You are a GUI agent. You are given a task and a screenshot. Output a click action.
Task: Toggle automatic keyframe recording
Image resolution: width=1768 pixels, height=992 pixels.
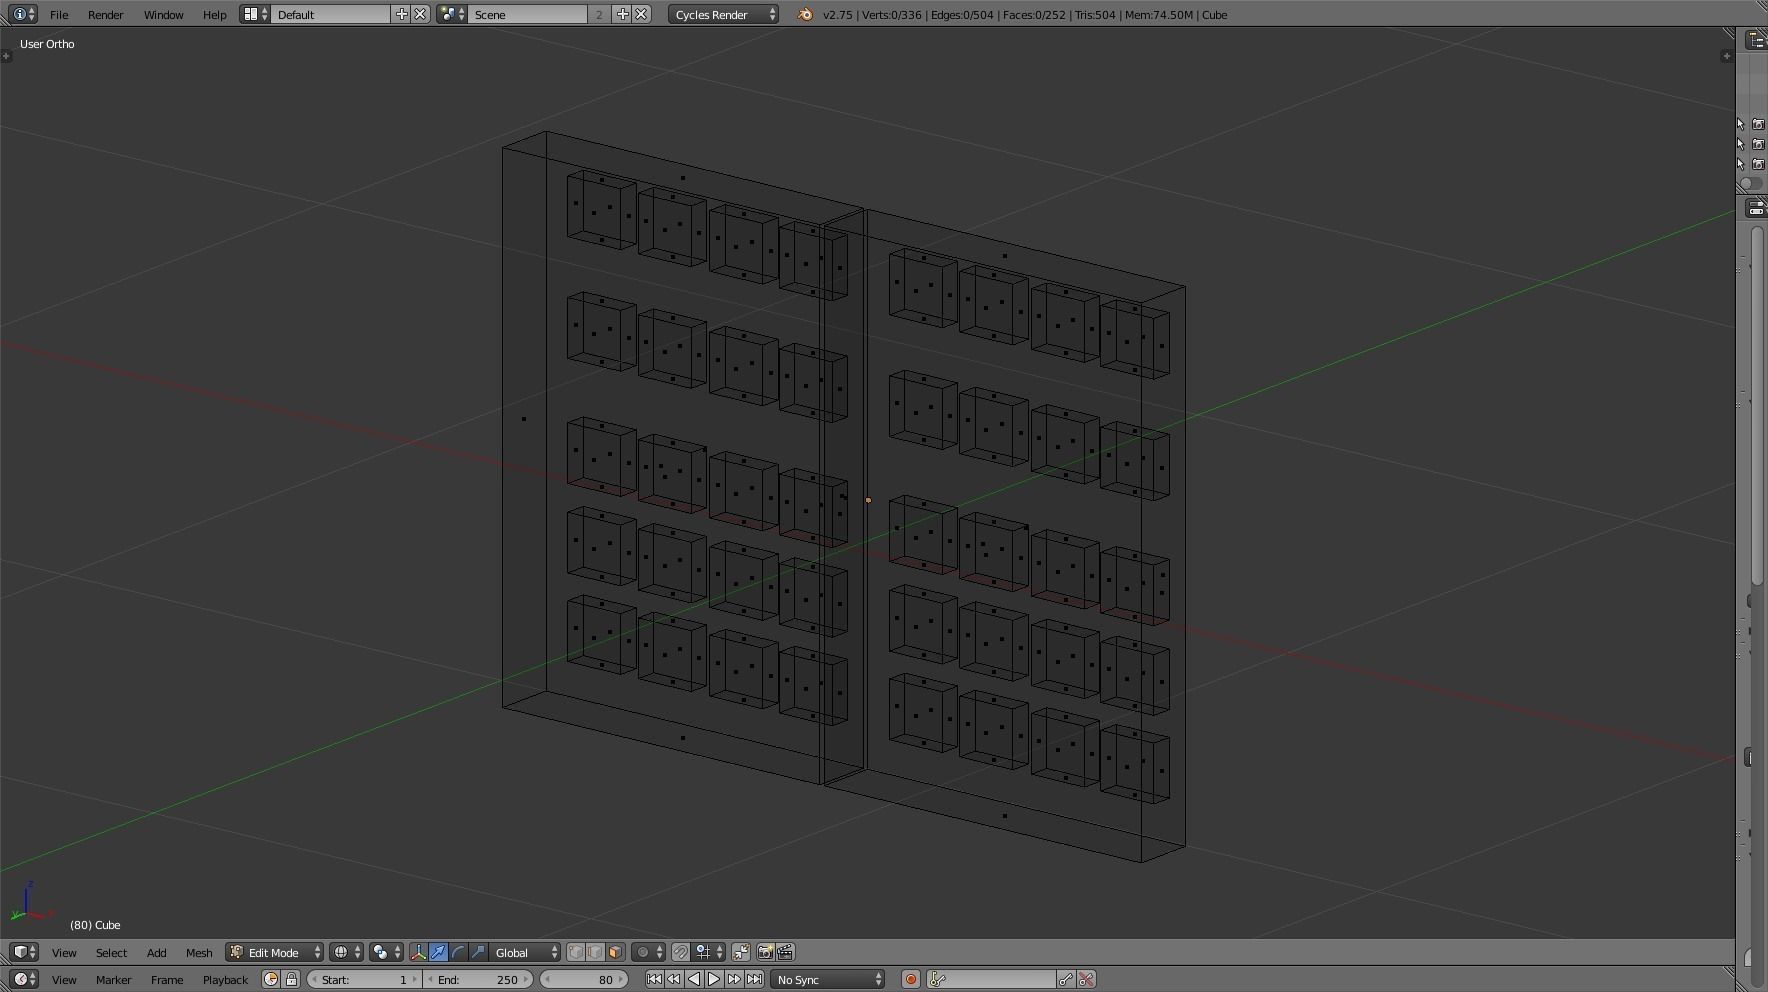tap(910, 979)
